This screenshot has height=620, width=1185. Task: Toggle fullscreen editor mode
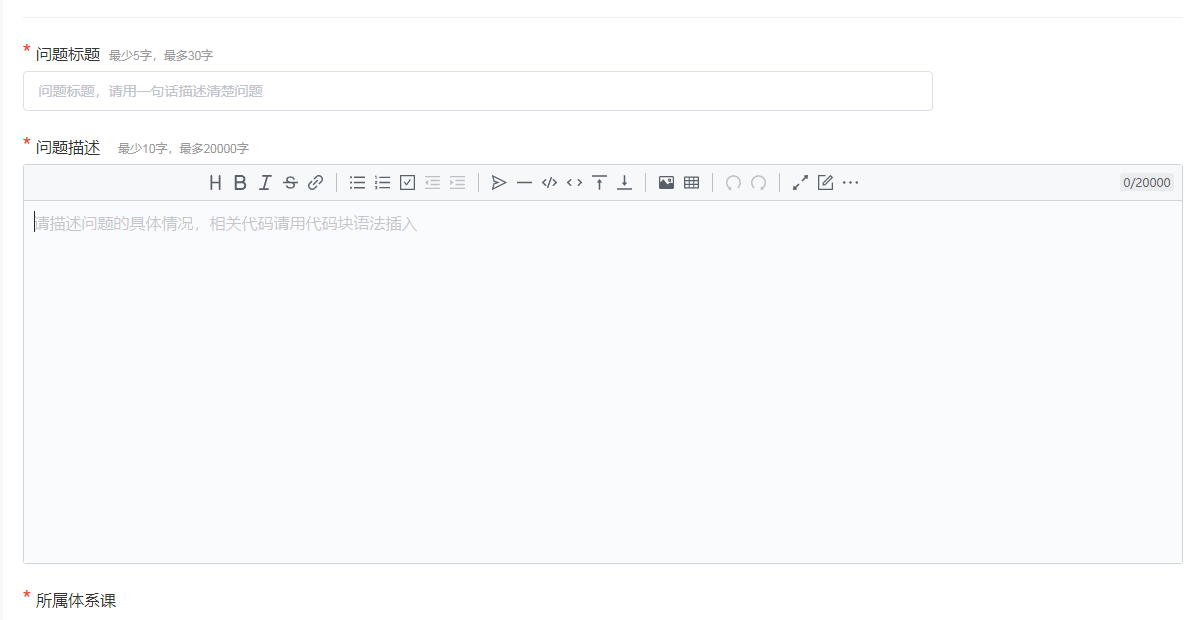(x=800, y=183)
